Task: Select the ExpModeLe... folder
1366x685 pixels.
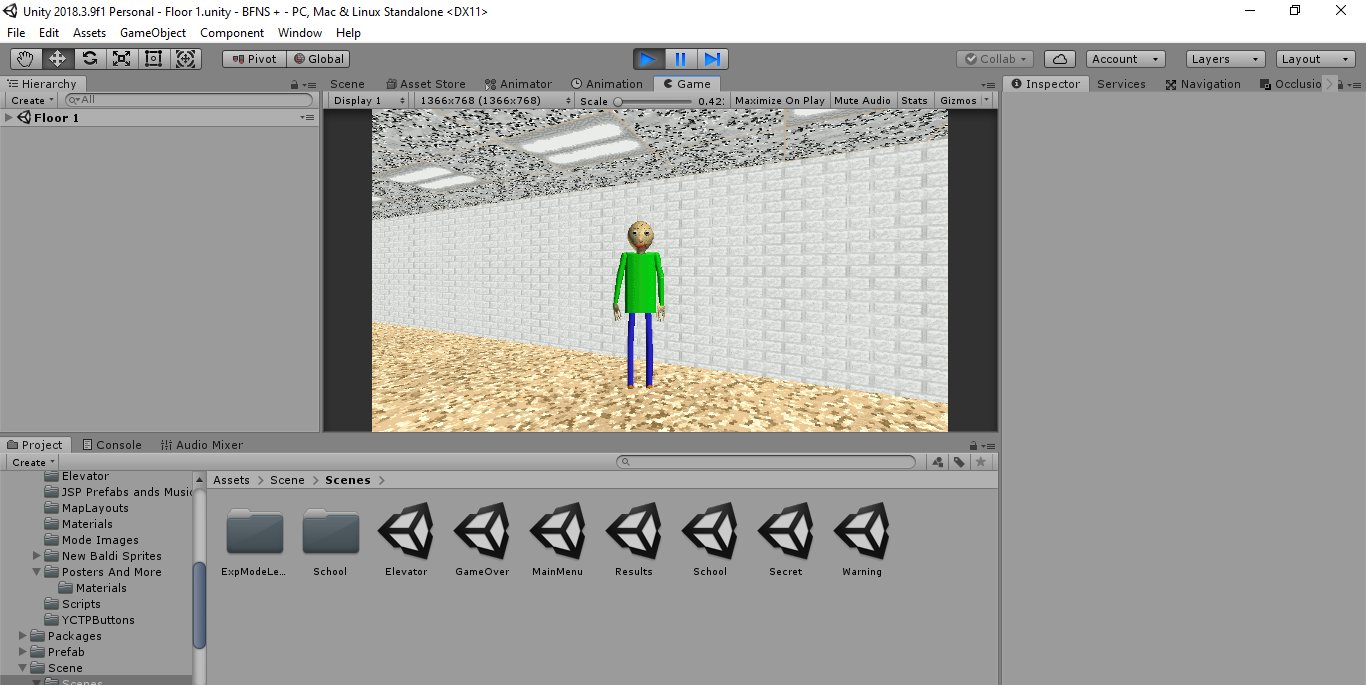Action: (254, 541)
